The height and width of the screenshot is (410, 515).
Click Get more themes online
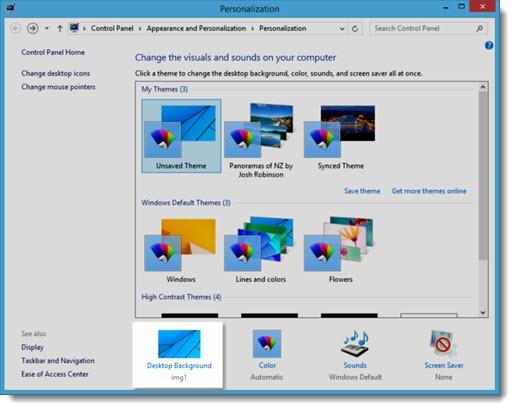point(429,191)
